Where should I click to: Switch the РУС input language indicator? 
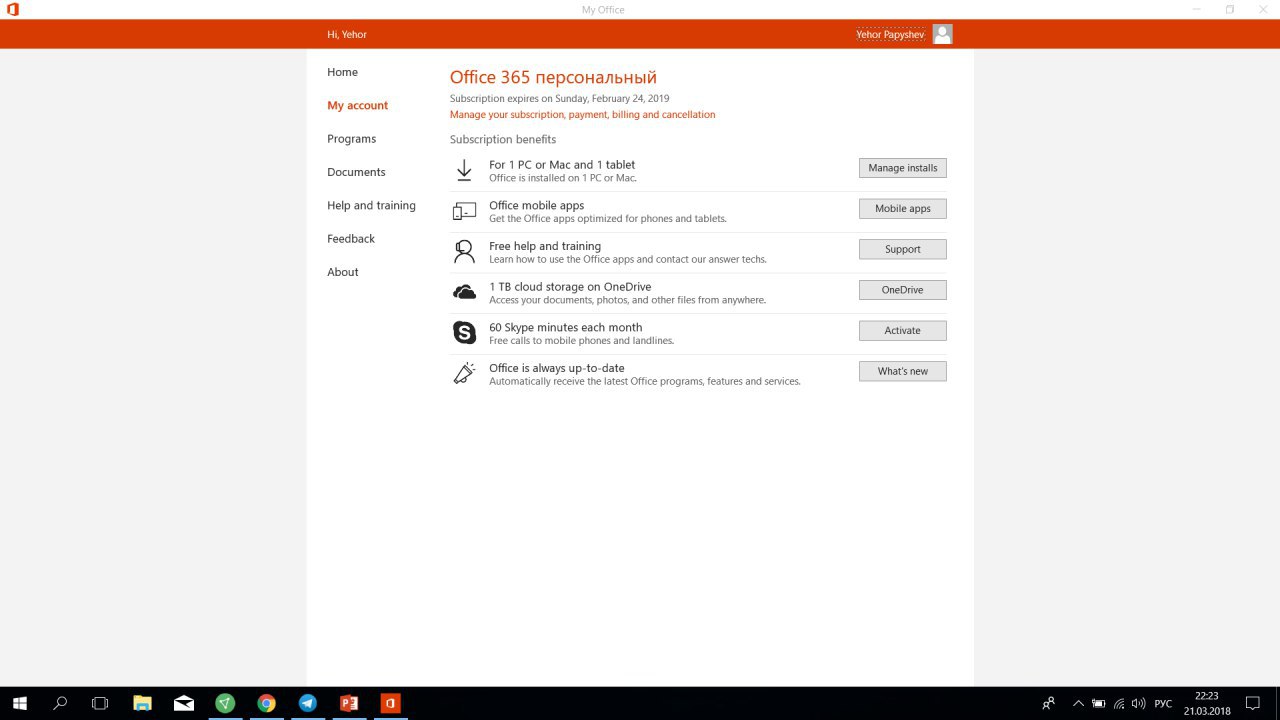pos(1163,703)
